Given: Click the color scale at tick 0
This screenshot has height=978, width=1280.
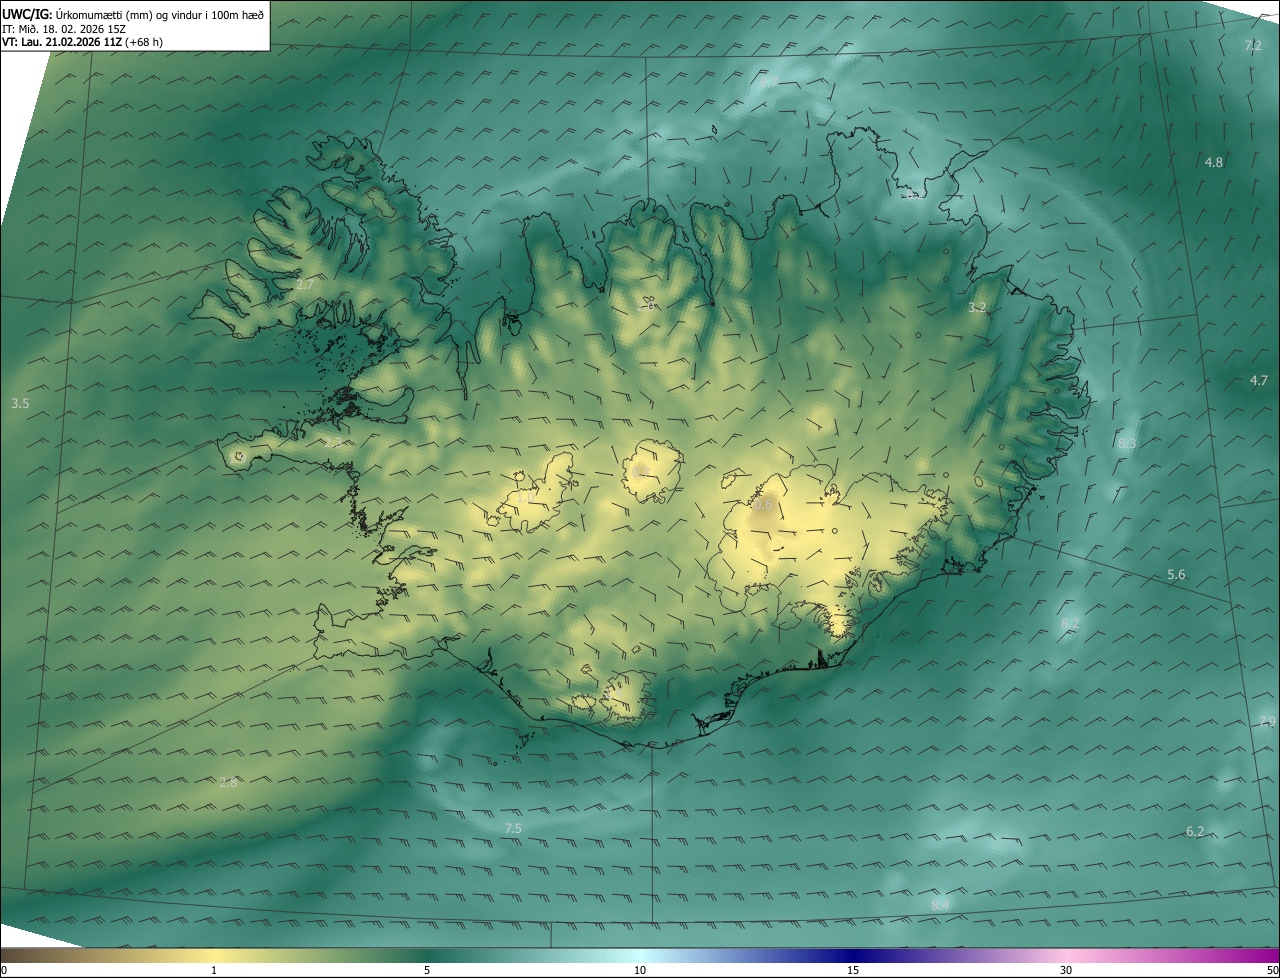Looking at the screenshot, I should pyautogui.click(x=3, y=970).
